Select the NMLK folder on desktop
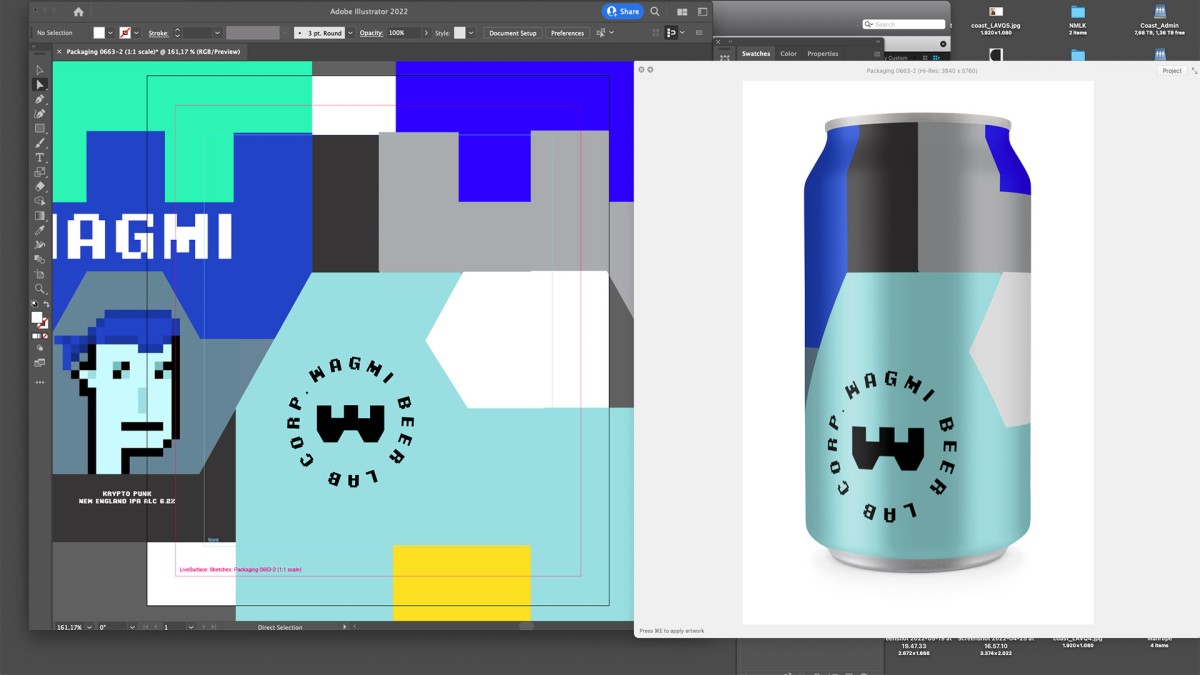 [1077, 20]
